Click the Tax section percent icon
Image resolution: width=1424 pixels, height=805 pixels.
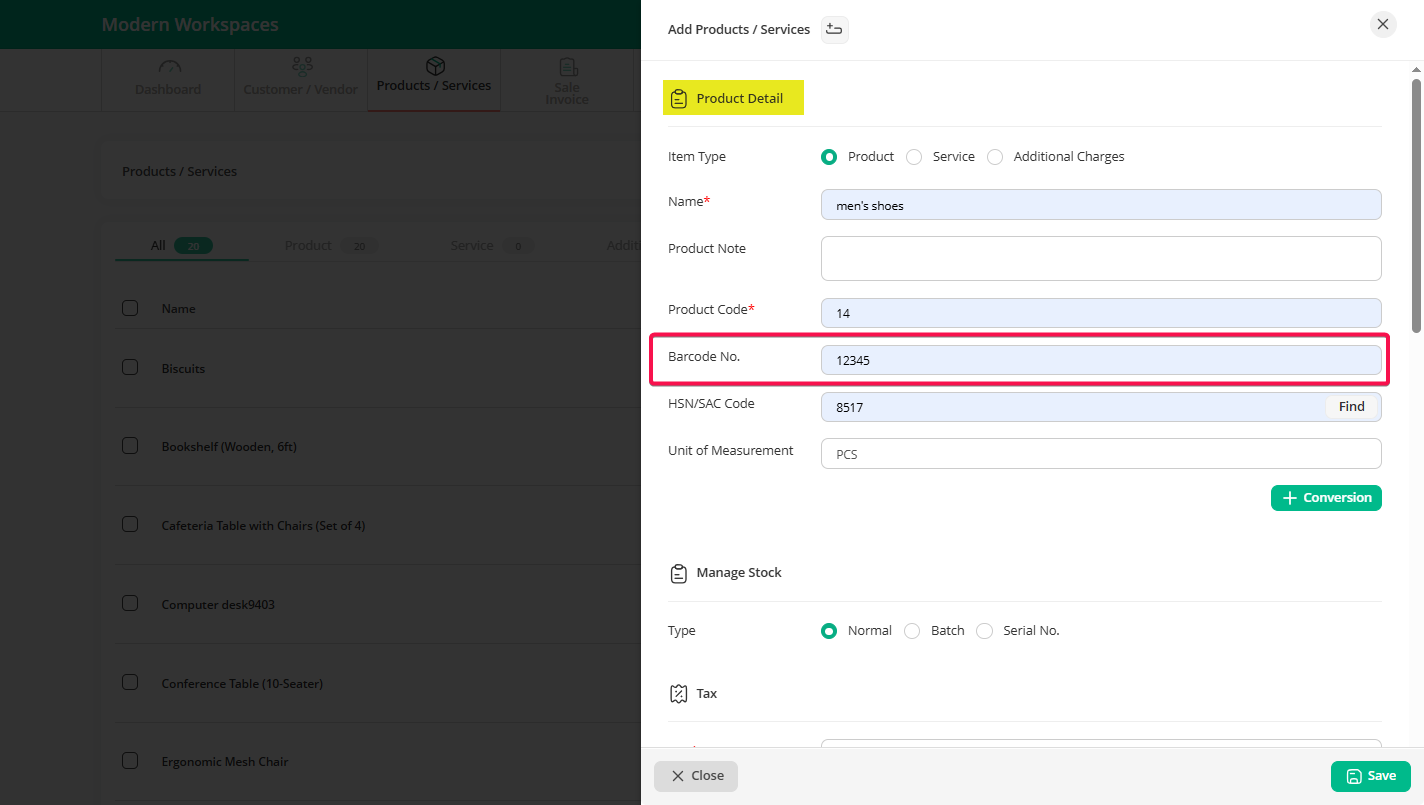679,693
